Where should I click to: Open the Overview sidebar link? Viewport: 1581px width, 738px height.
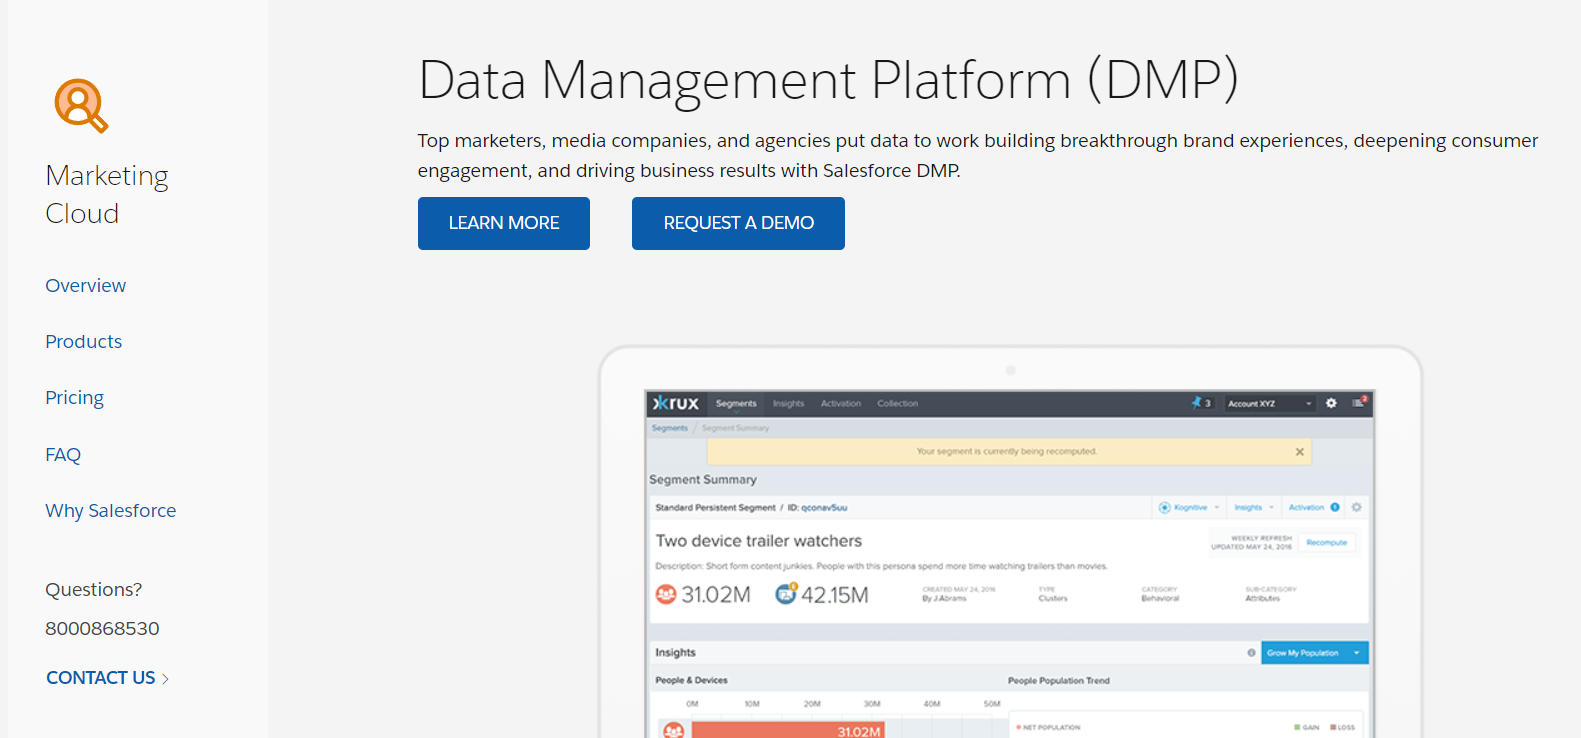pyautogui.click(x=86, y=286)
